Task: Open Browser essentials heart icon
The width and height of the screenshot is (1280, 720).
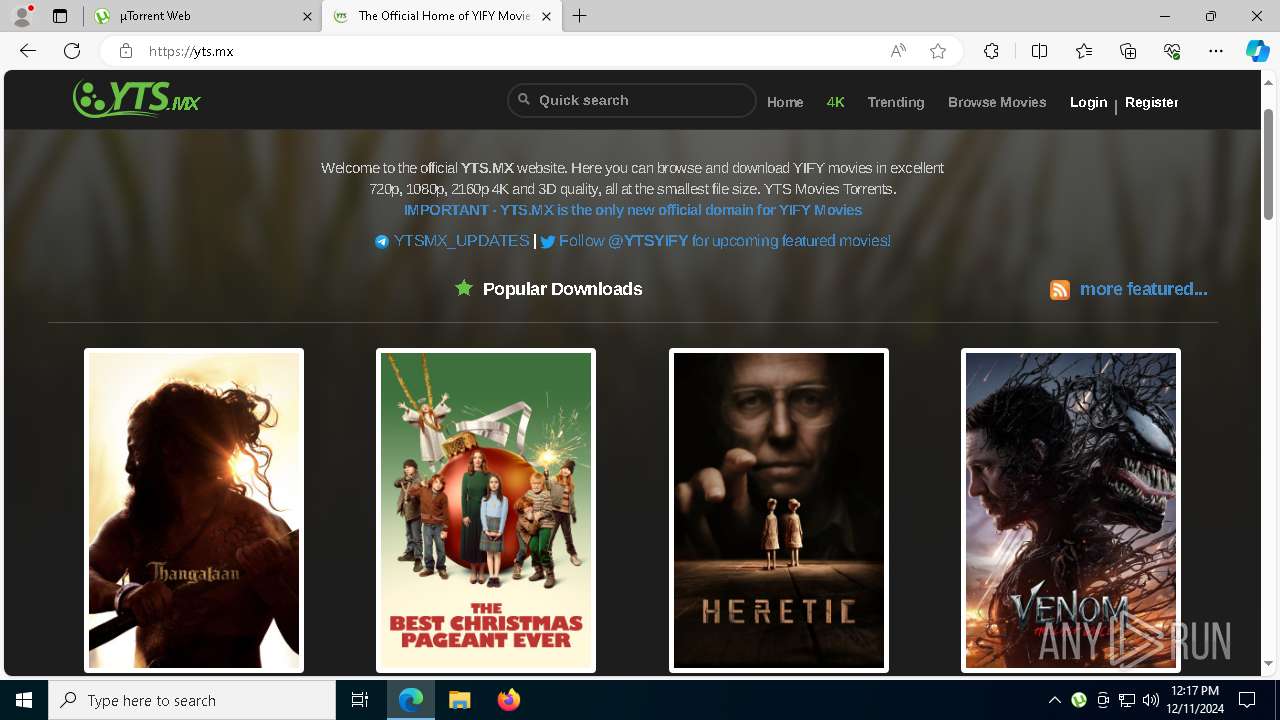Action: 1172,51
